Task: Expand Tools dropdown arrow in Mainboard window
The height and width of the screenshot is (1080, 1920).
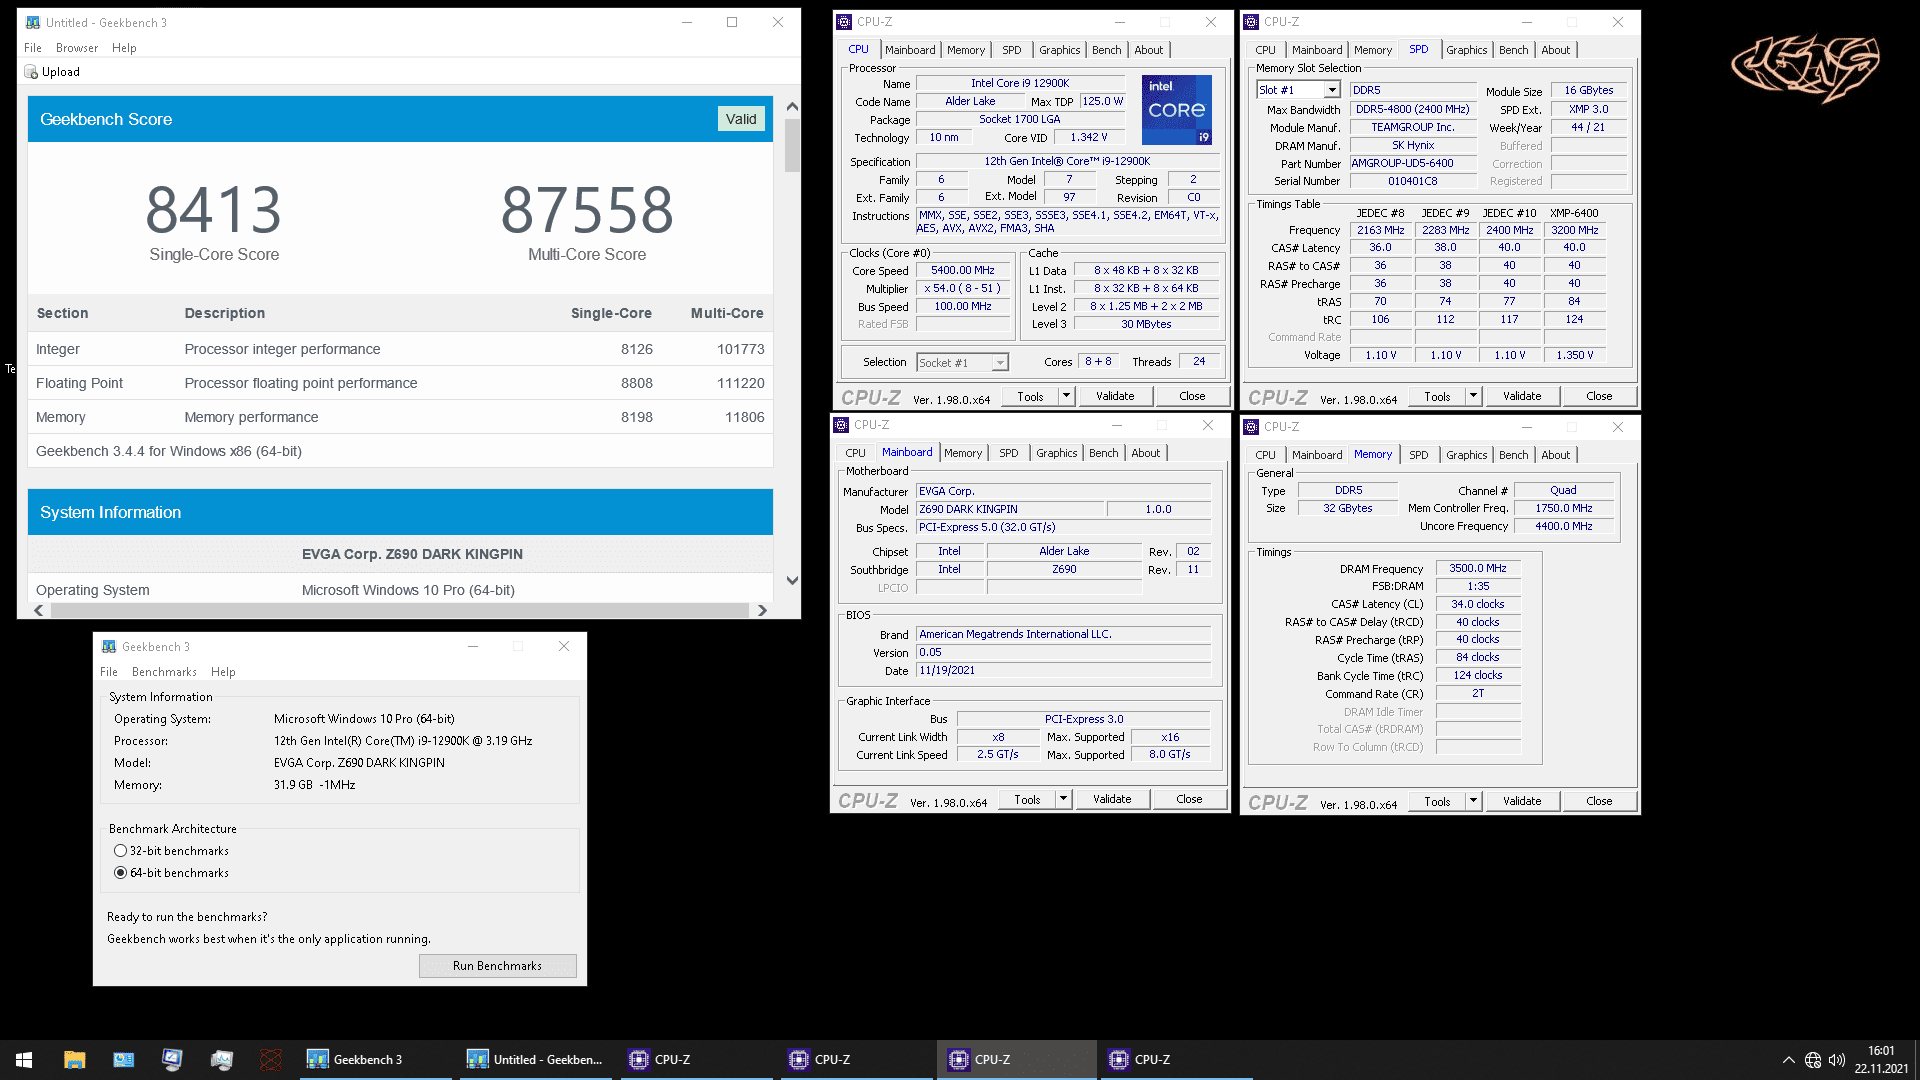Action: [x=1063, y=800]
